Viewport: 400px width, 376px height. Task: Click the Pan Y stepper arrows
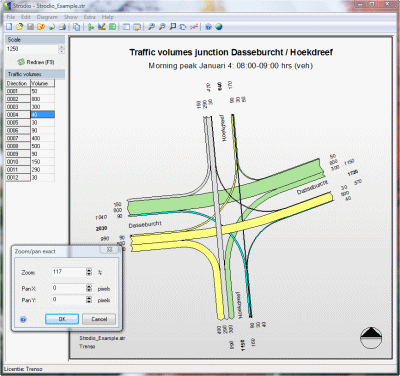[89, 299]
